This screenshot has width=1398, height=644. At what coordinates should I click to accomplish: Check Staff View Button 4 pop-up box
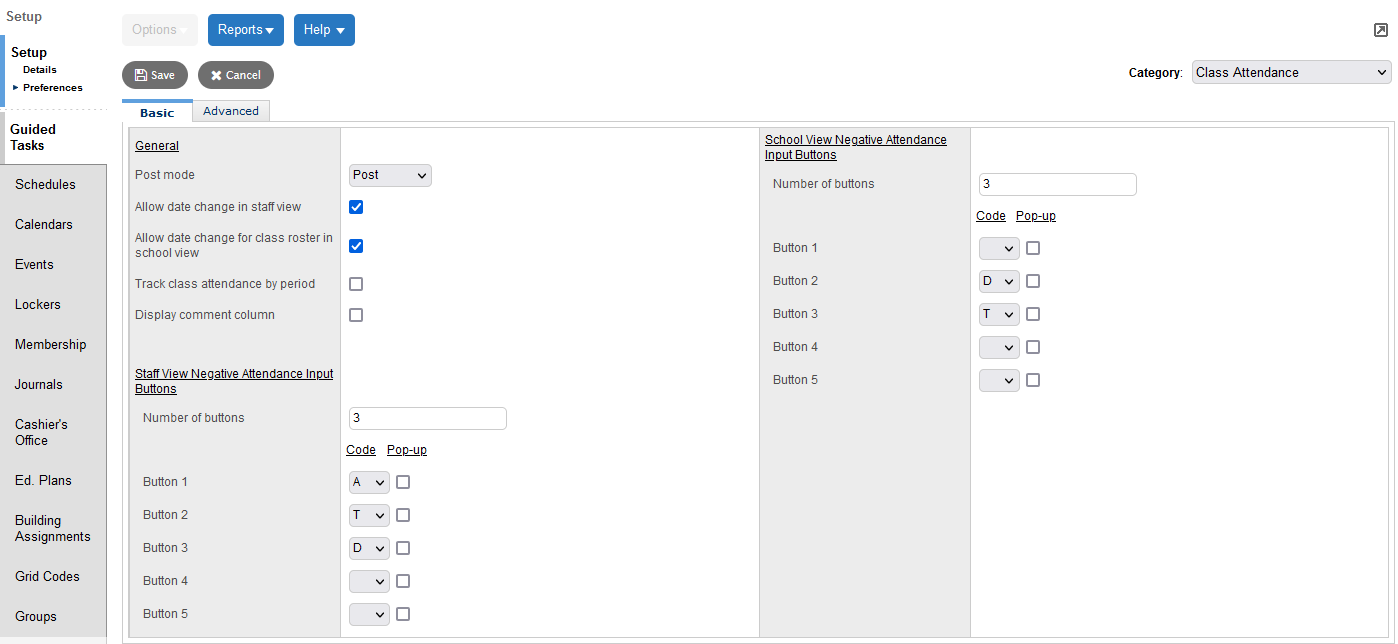tap(403, 581)
